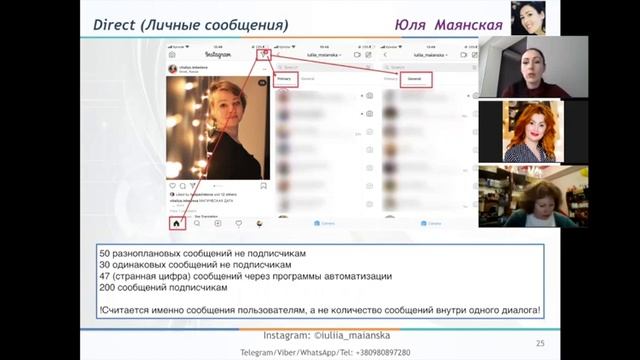Tap Camera button below the General inbox
The image size is (640, 360).
(x=431, y=223)
